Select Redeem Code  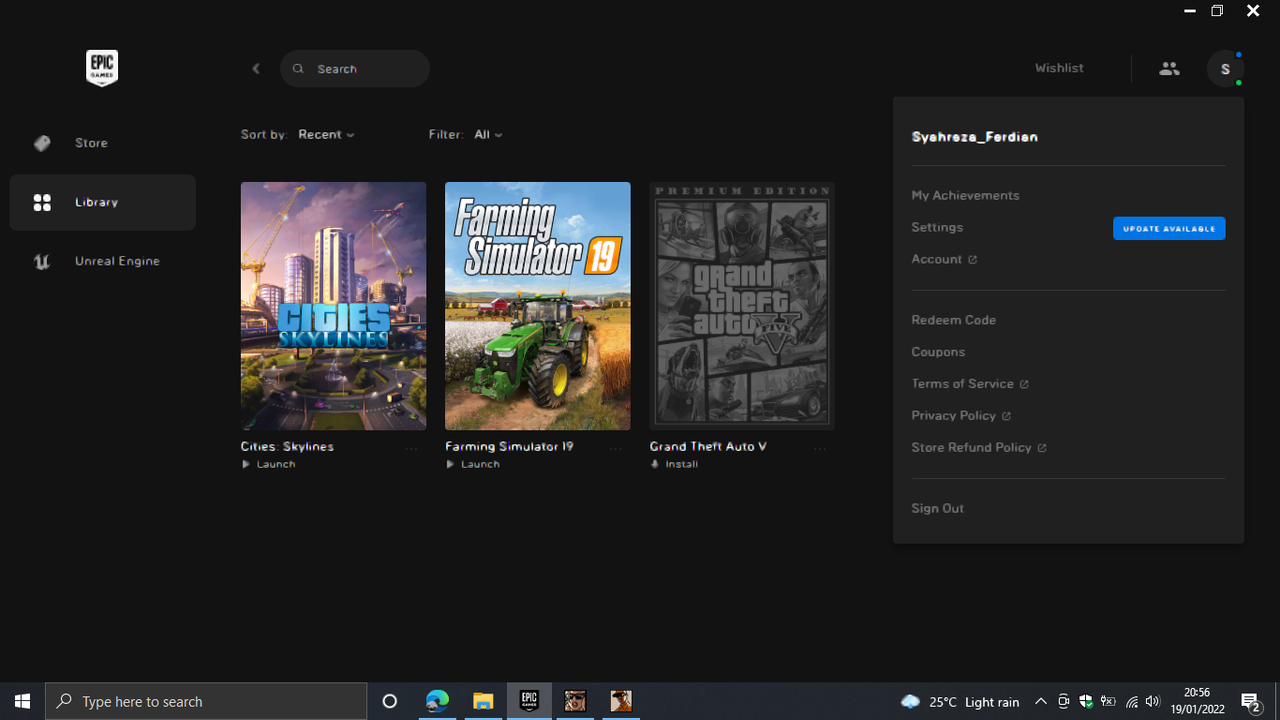953,320
